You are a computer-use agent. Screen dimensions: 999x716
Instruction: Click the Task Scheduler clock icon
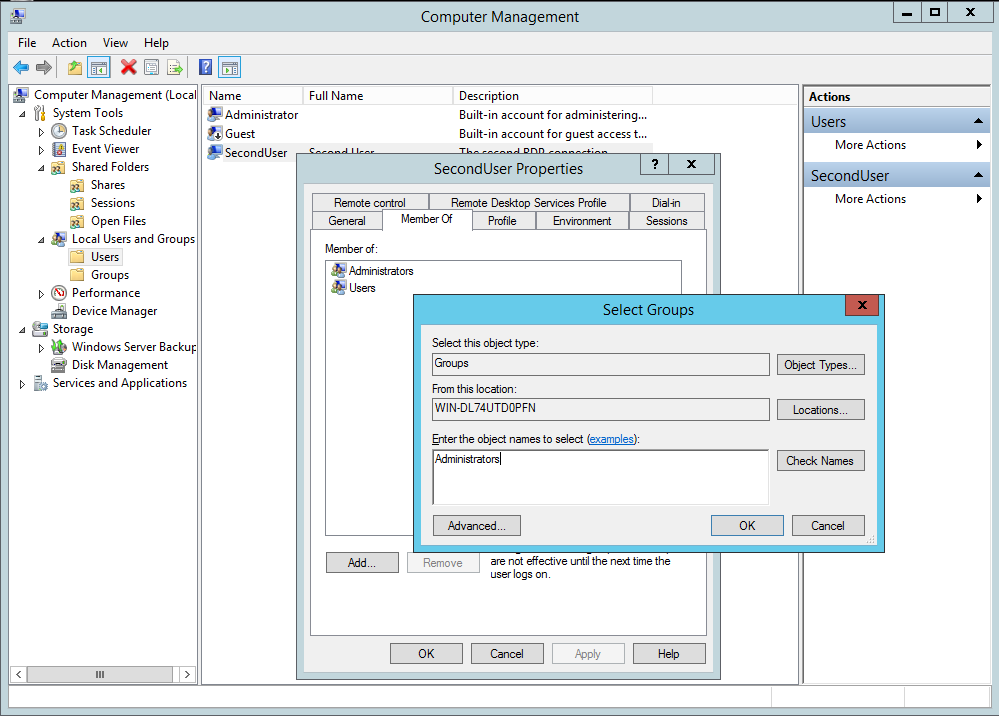(x=59, y=131)
